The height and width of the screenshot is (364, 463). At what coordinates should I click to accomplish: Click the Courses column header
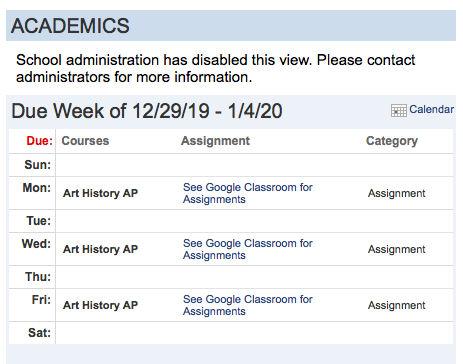[x=85, y=141]
